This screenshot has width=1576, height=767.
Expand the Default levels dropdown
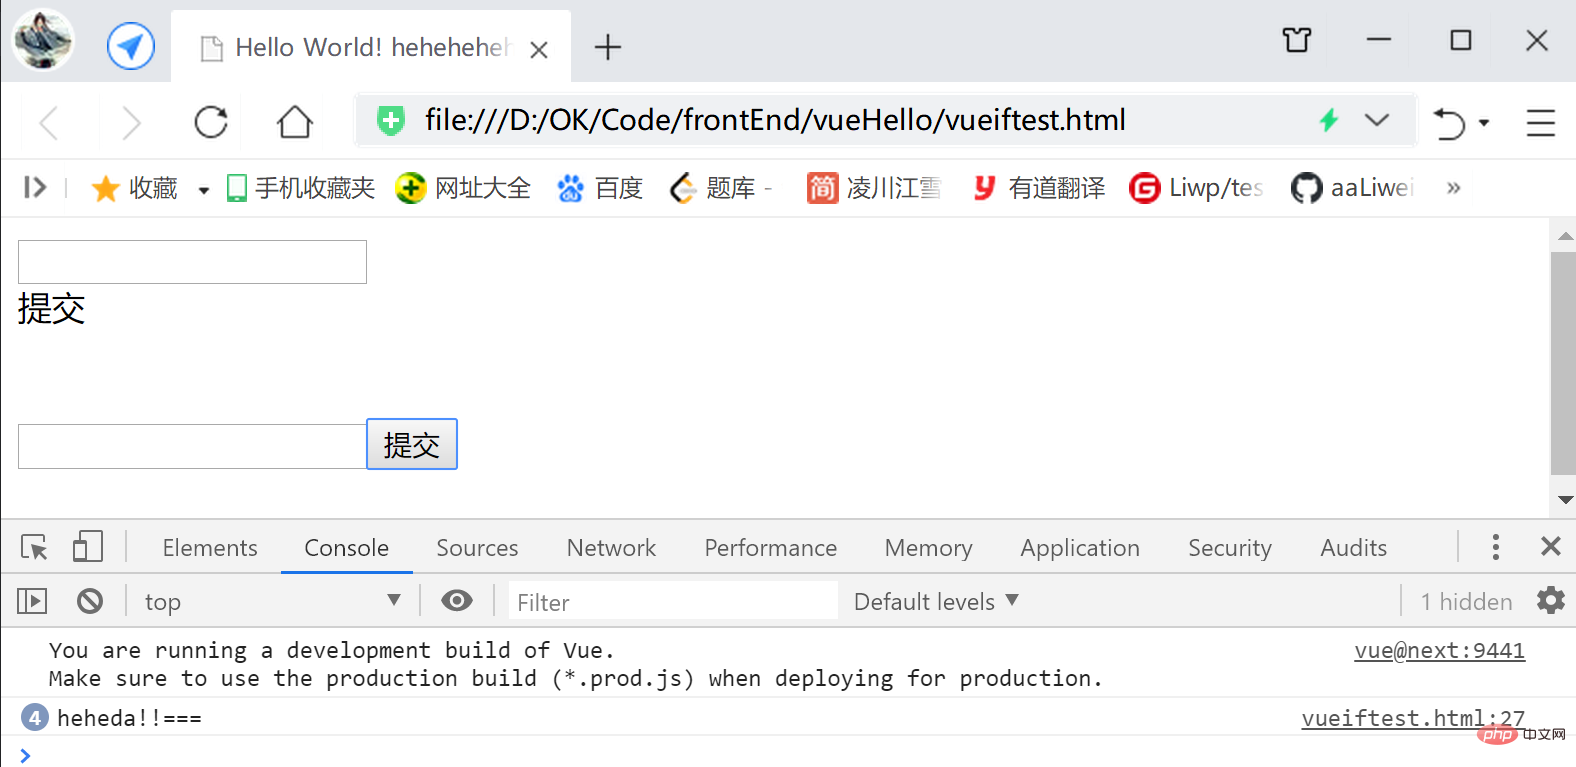coord(936,601)
